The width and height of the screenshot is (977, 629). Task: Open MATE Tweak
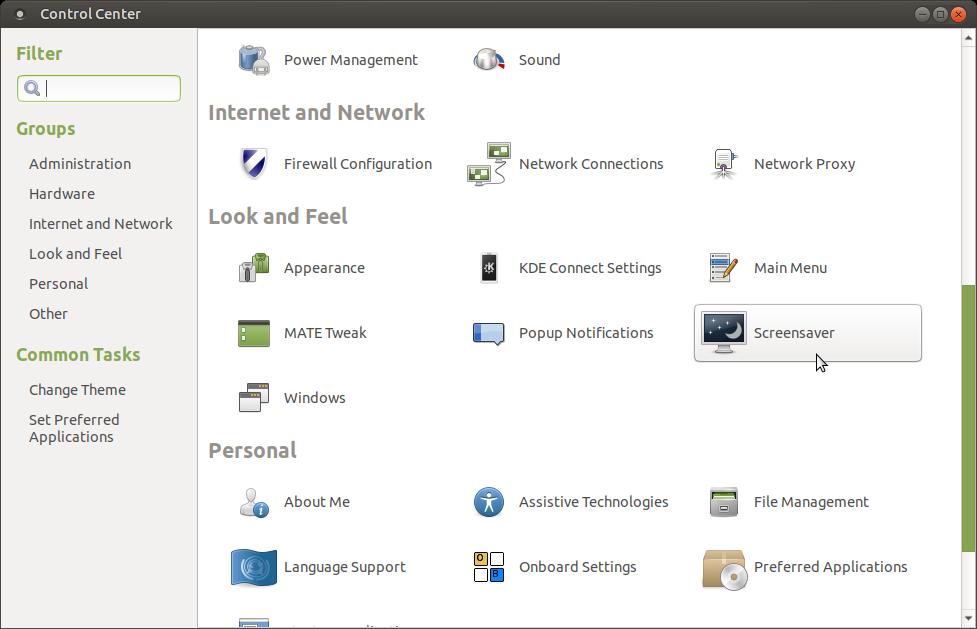(300, 332)
